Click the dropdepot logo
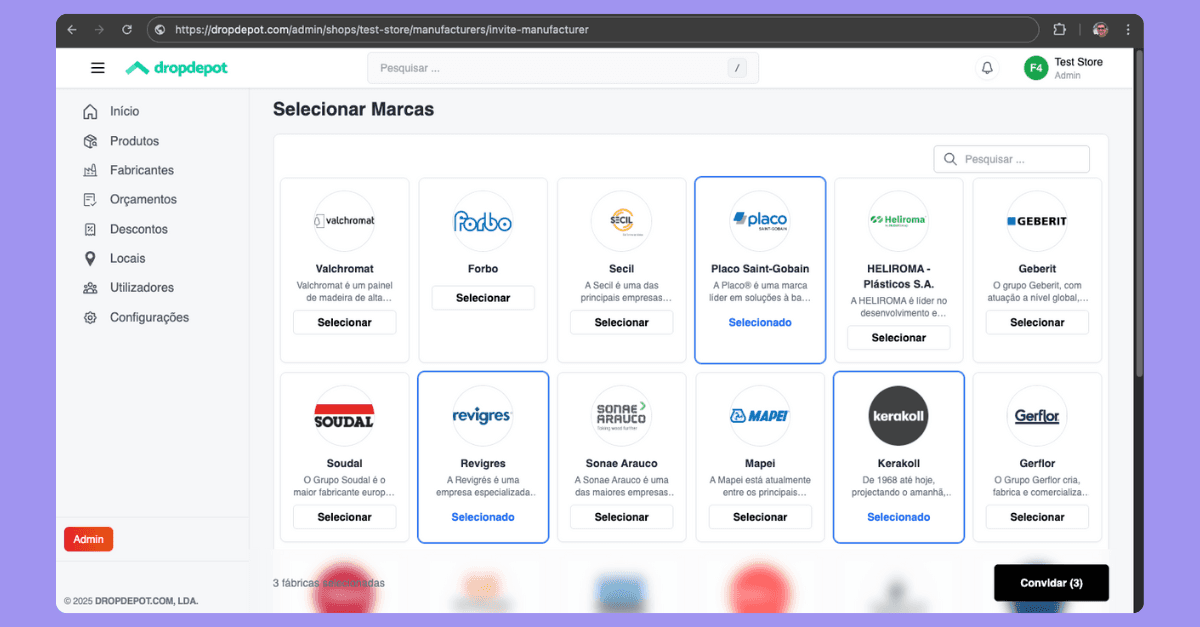Screen dimensions: 1200x627 tap(176, 67)
